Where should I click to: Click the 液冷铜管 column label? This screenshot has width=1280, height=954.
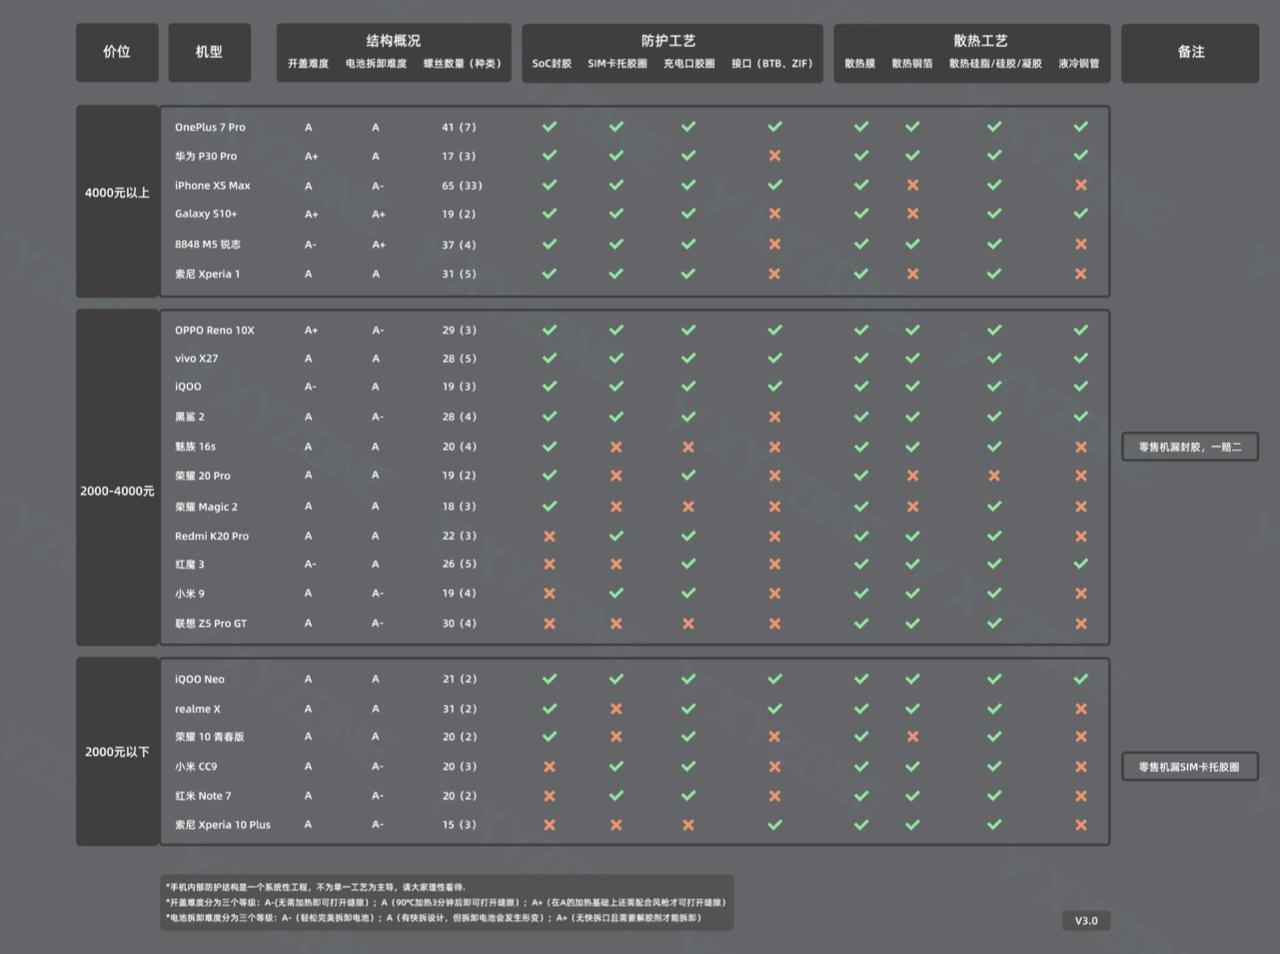click(x=1079, y=64)
